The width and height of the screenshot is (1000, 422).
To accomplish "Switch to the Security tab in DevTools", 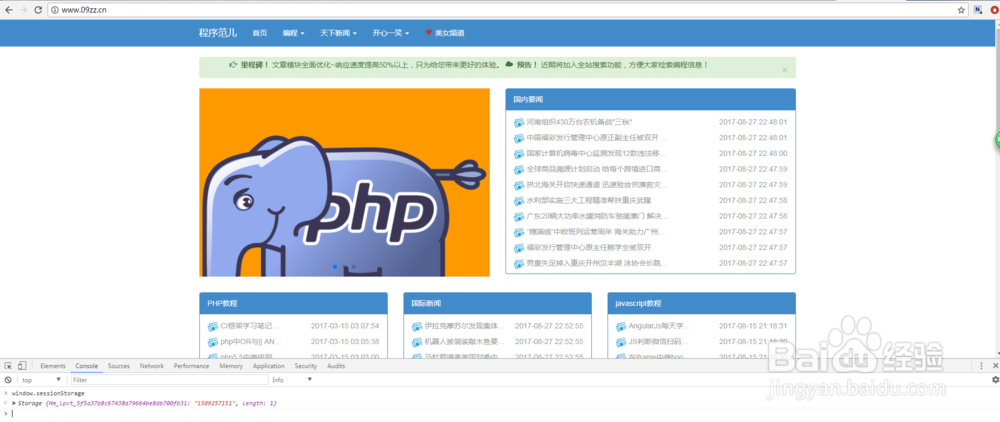I will point(306,366).
